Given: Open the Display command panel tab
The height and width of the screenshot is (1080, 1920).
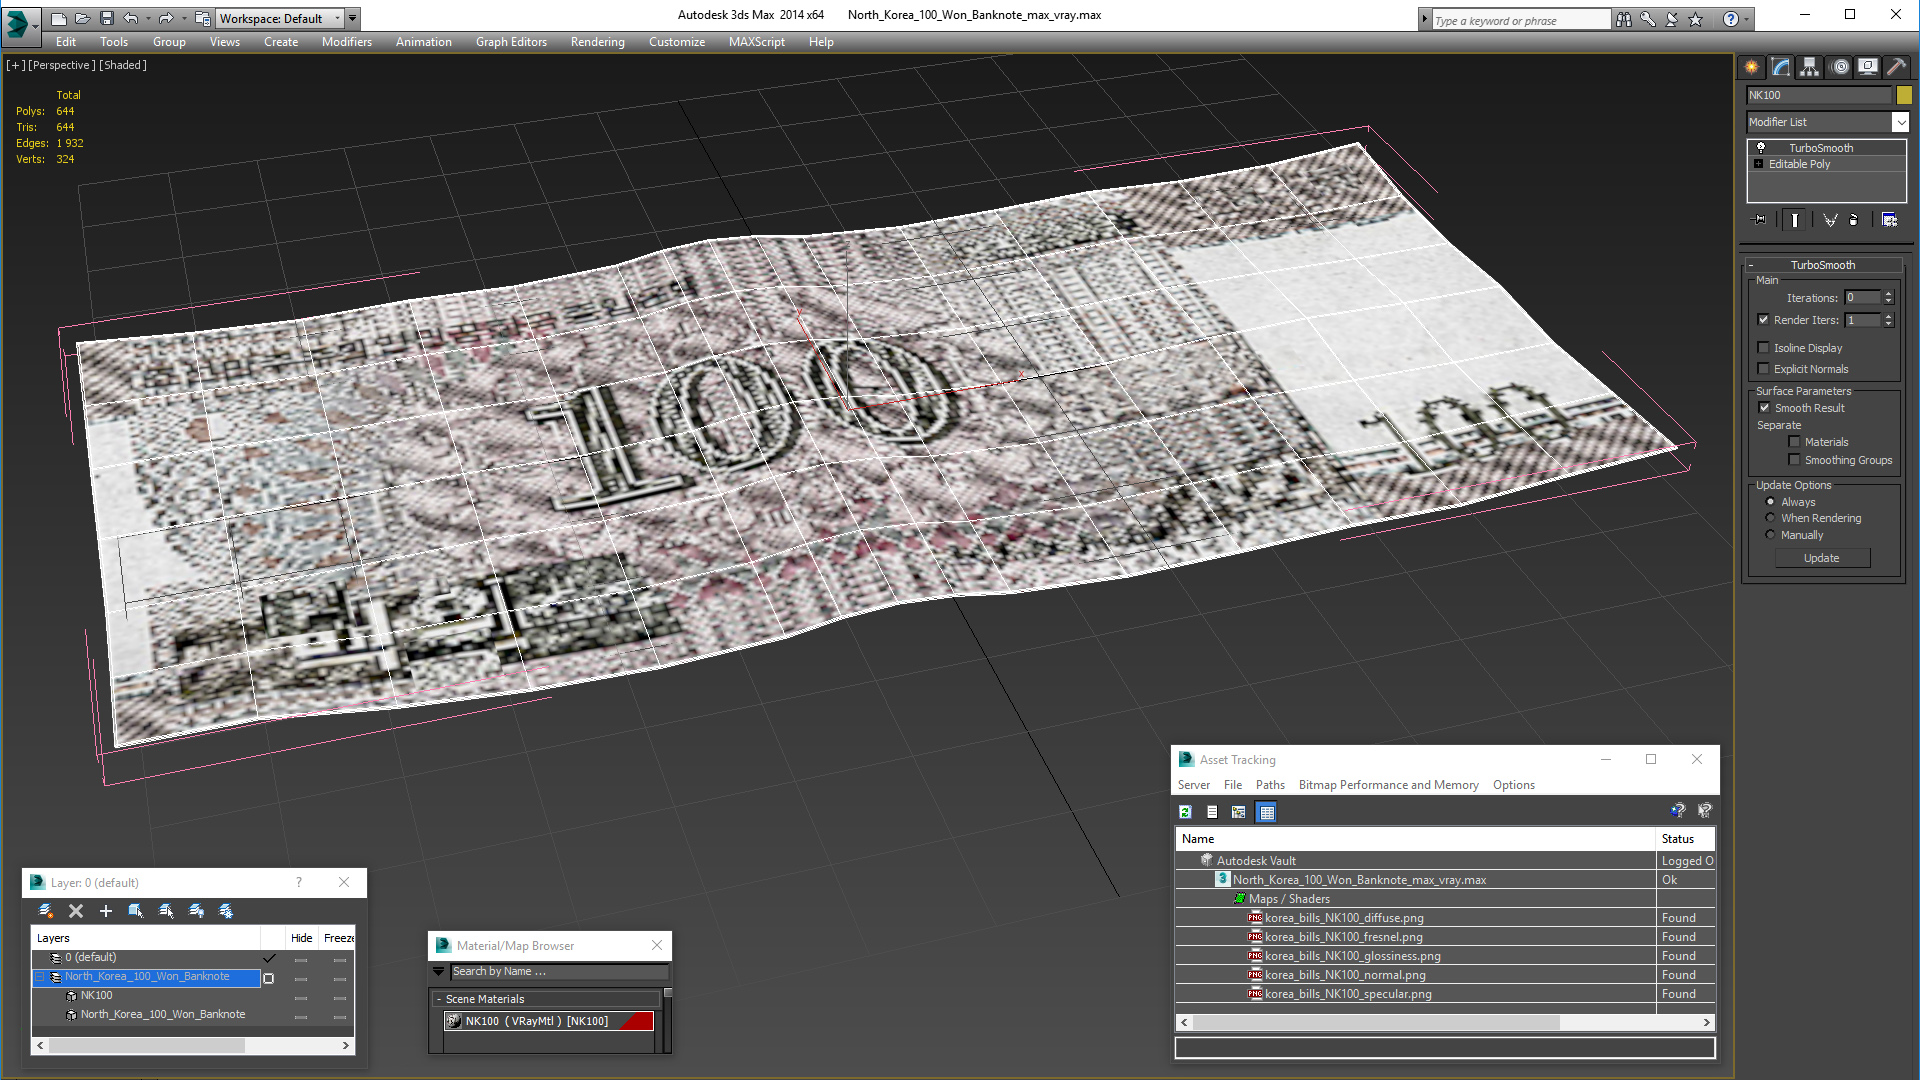Looking at the screenshot, I should tap(1868, 67).
